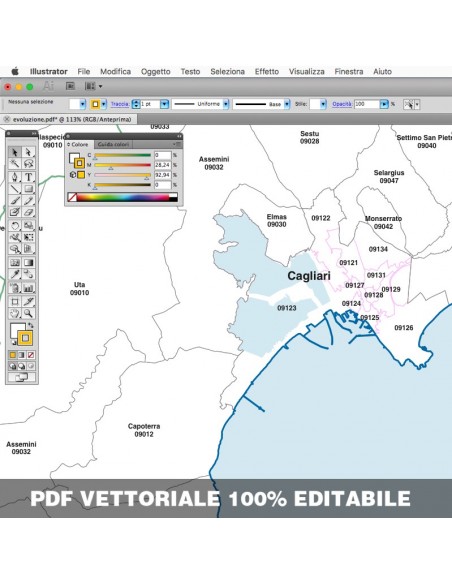The image size is (452, 584).
Task: Toggle None fill mode in toolbox
Action: [31, 355]
